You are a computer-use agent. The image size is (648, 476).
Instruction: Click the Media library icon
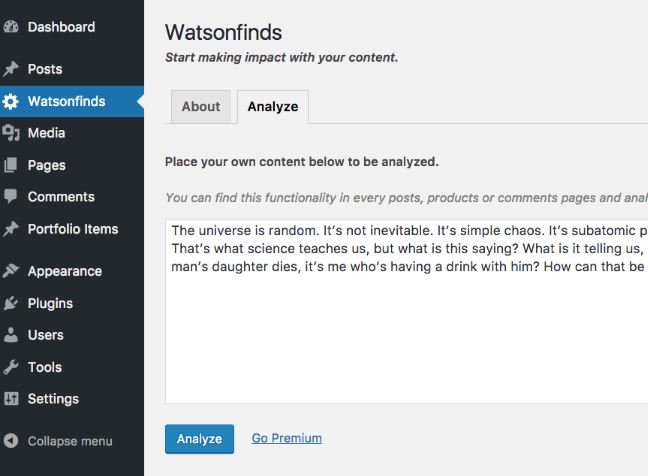coord(11,133)
